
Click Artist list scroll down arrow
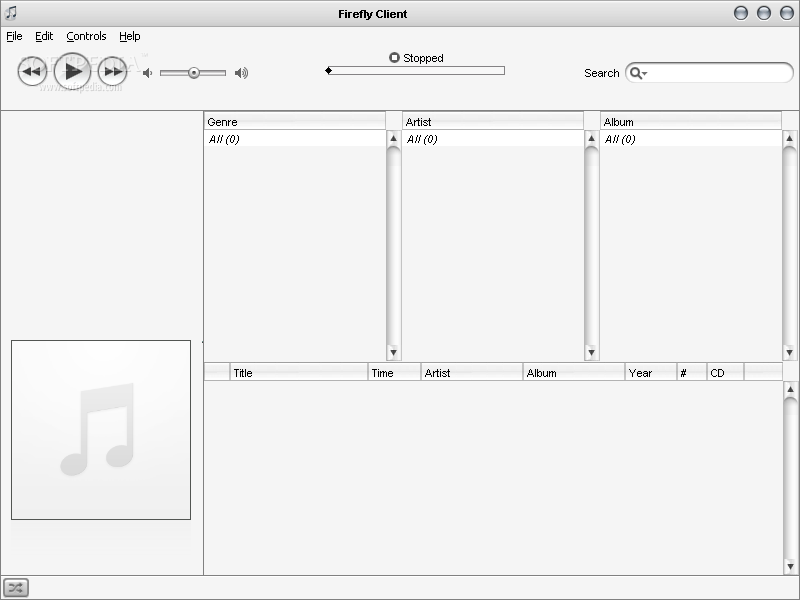point(591,352)
